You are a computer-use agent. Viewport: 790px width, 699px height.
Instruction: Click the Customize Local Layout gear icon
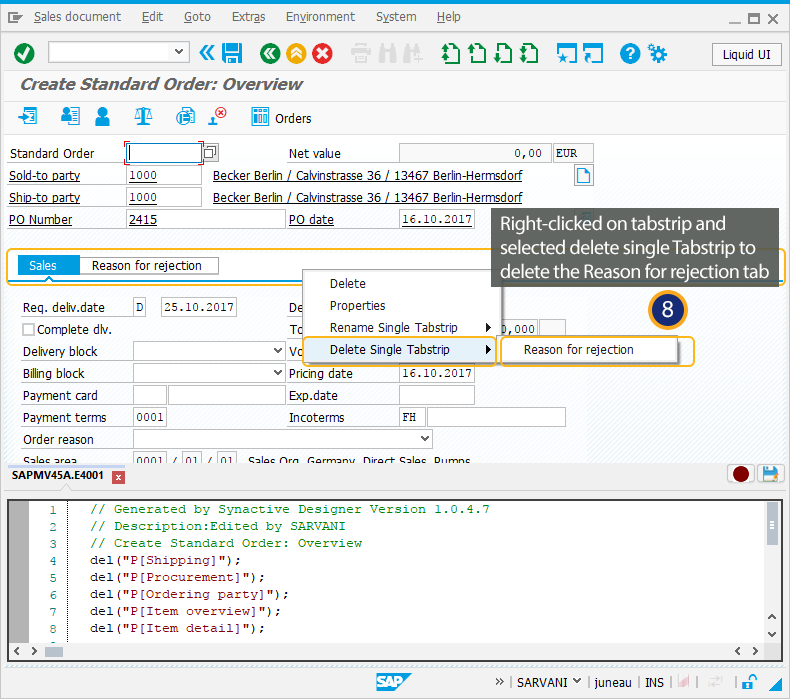[x=657, y=53]
